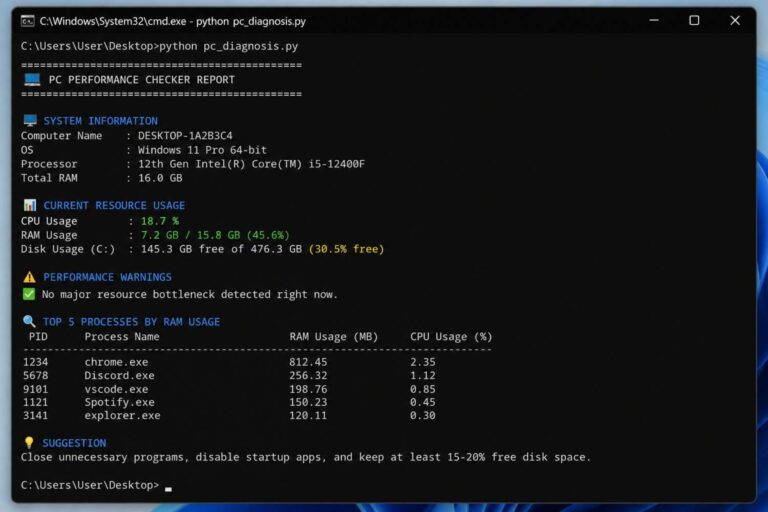Click the 'PID' column header
Screen dimensions: 768x512
coord(38,337)
